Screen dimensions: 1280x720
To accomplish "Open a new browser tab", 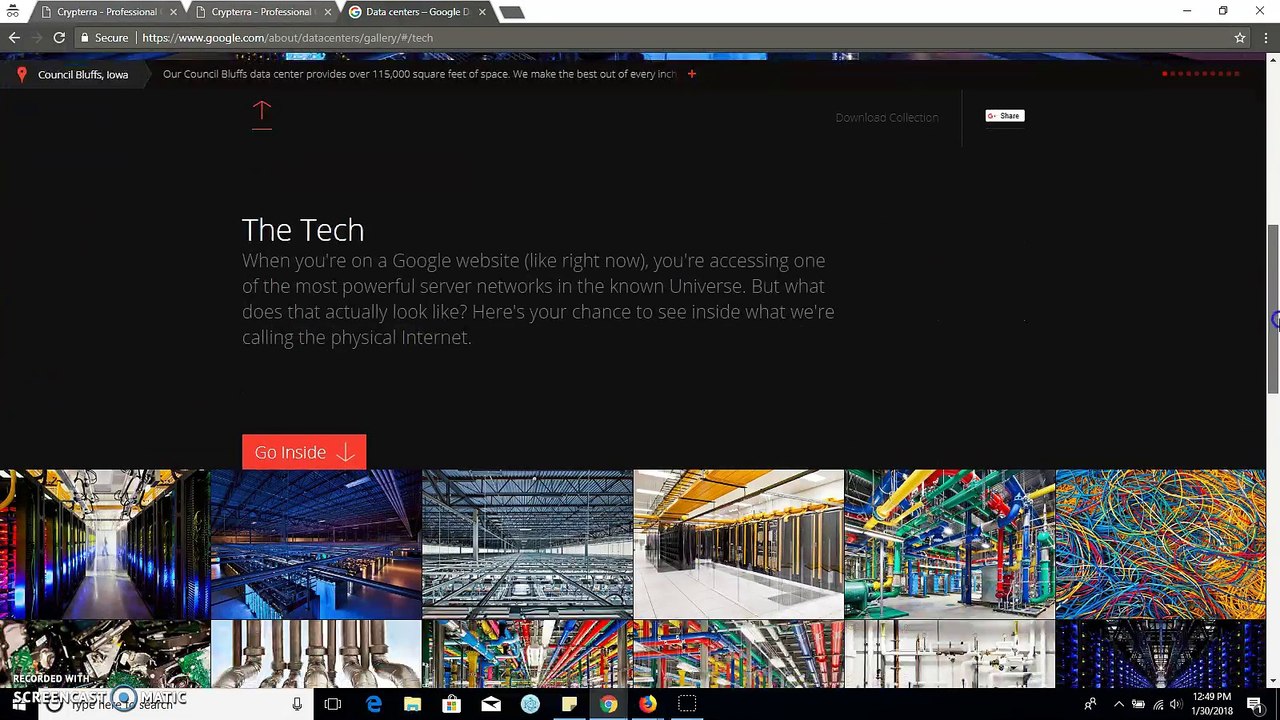I will pos(511,12).
